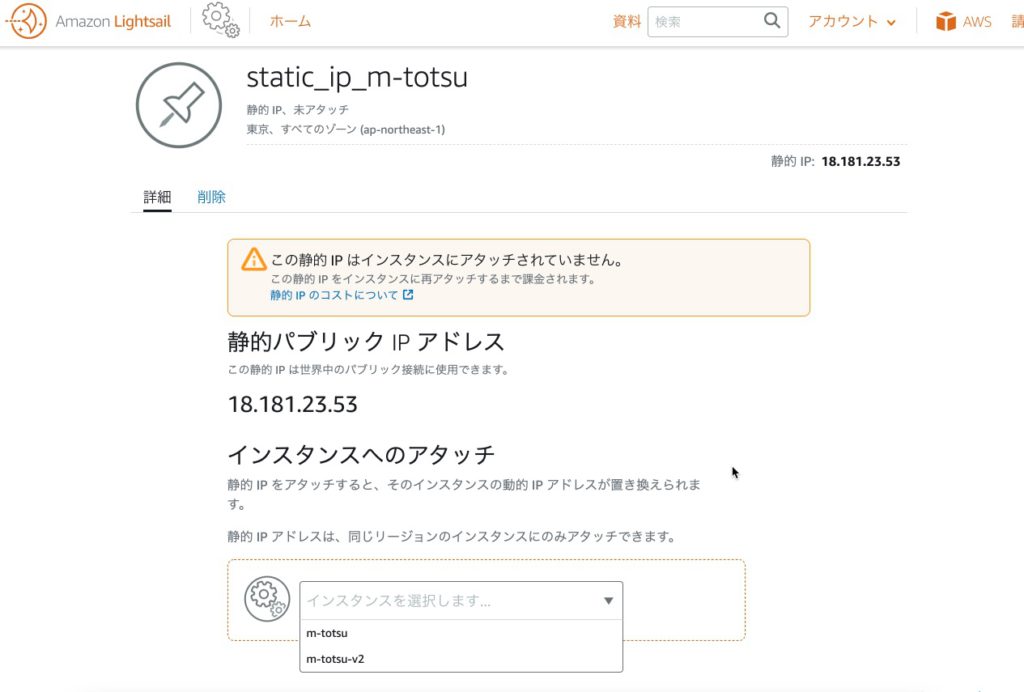Open the 資料 link
Screen dimensions: 1024x692
[x=627, y=21]
